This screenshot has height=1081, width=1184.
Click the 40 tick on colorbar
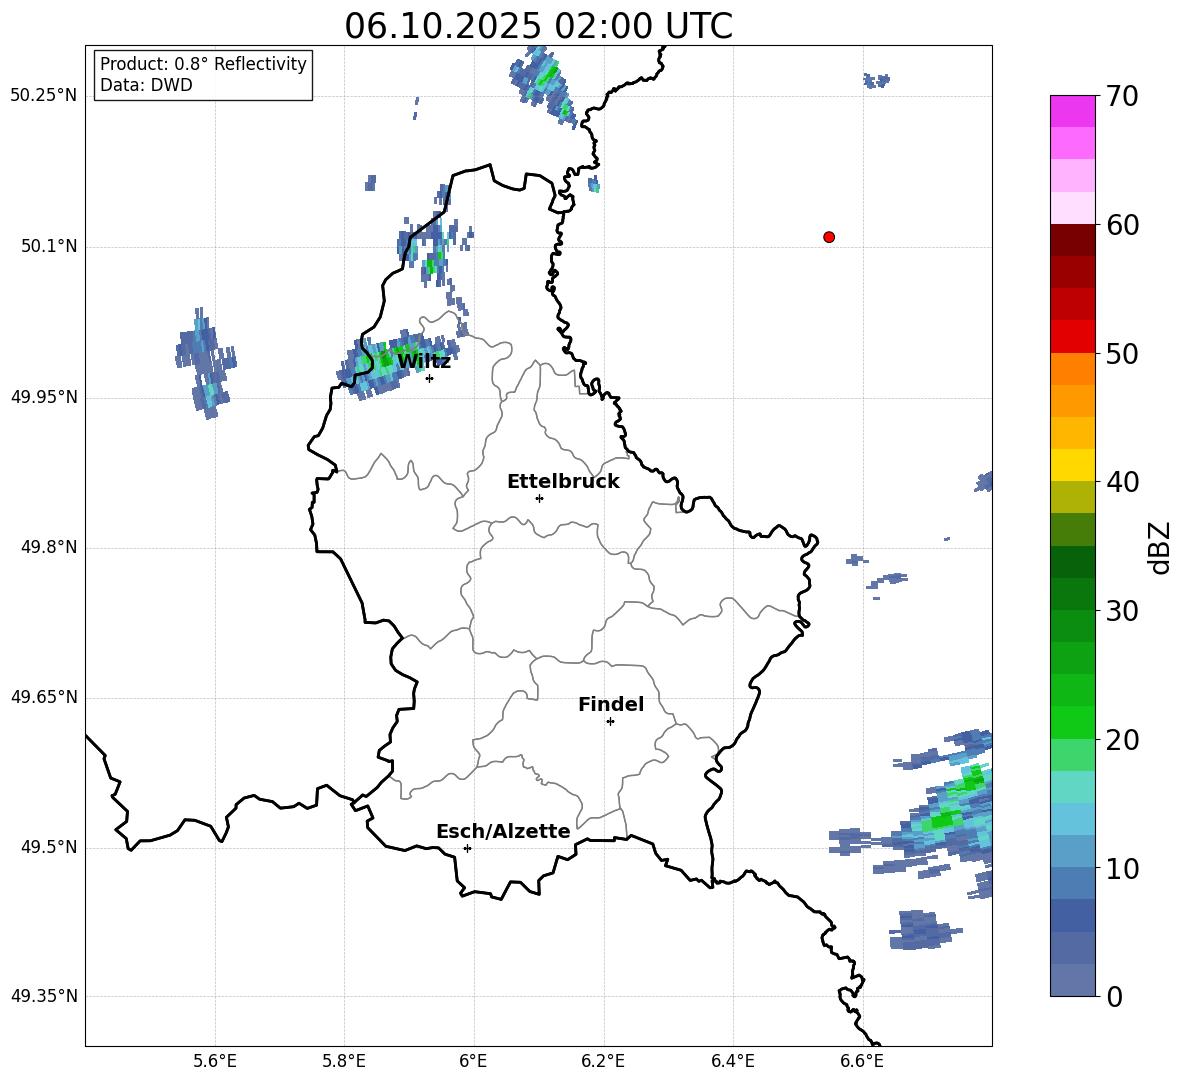coord(1122,482)
